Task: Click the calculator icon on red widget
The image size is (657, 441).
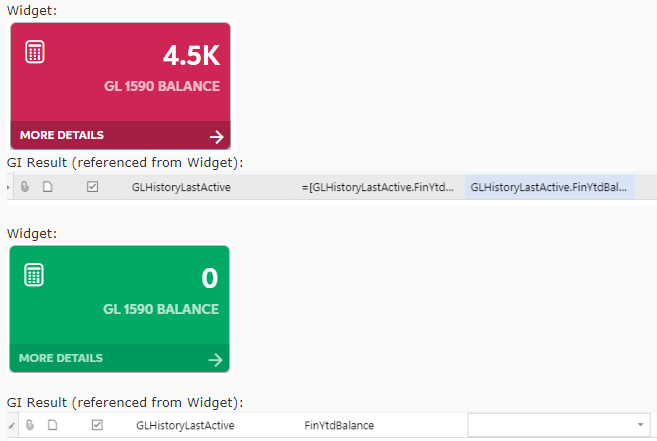Action: (x=35, y=52)
